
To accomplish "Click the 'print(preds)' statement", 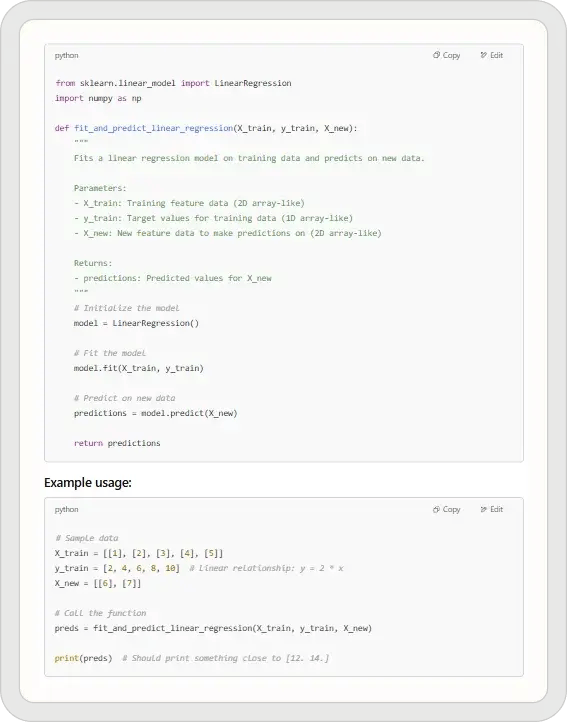I will coord(83,658).
